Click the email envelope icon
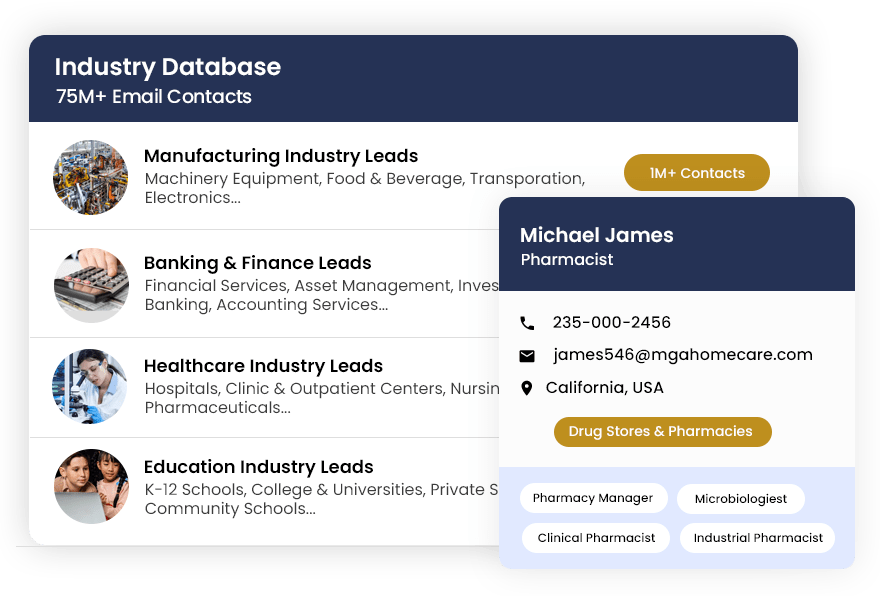 point(527,356)
